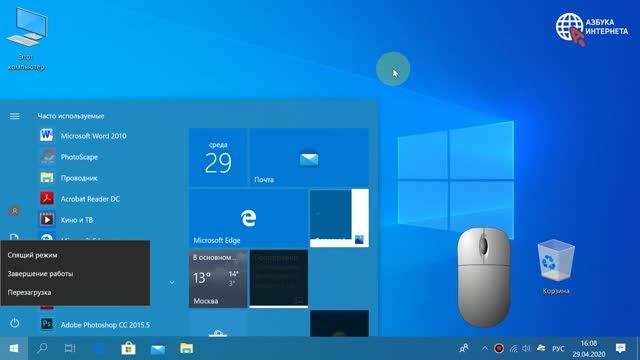
Task: Click the red recording tray icon
Action: point(499,349)
